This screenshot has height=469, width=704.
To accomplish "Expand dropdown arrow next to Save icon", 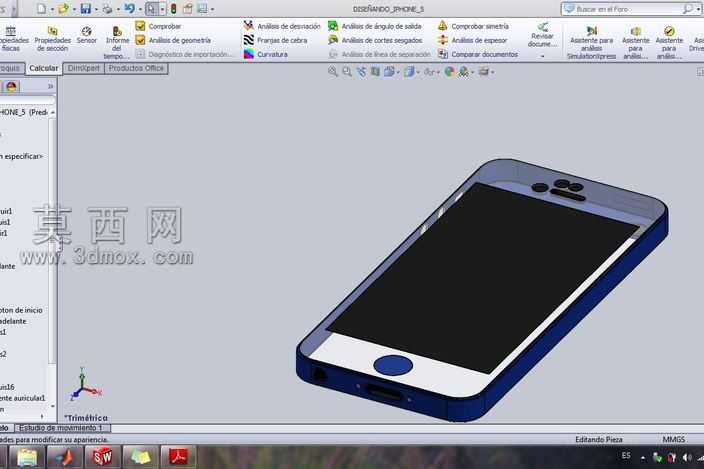I will [x=96, y=9].
